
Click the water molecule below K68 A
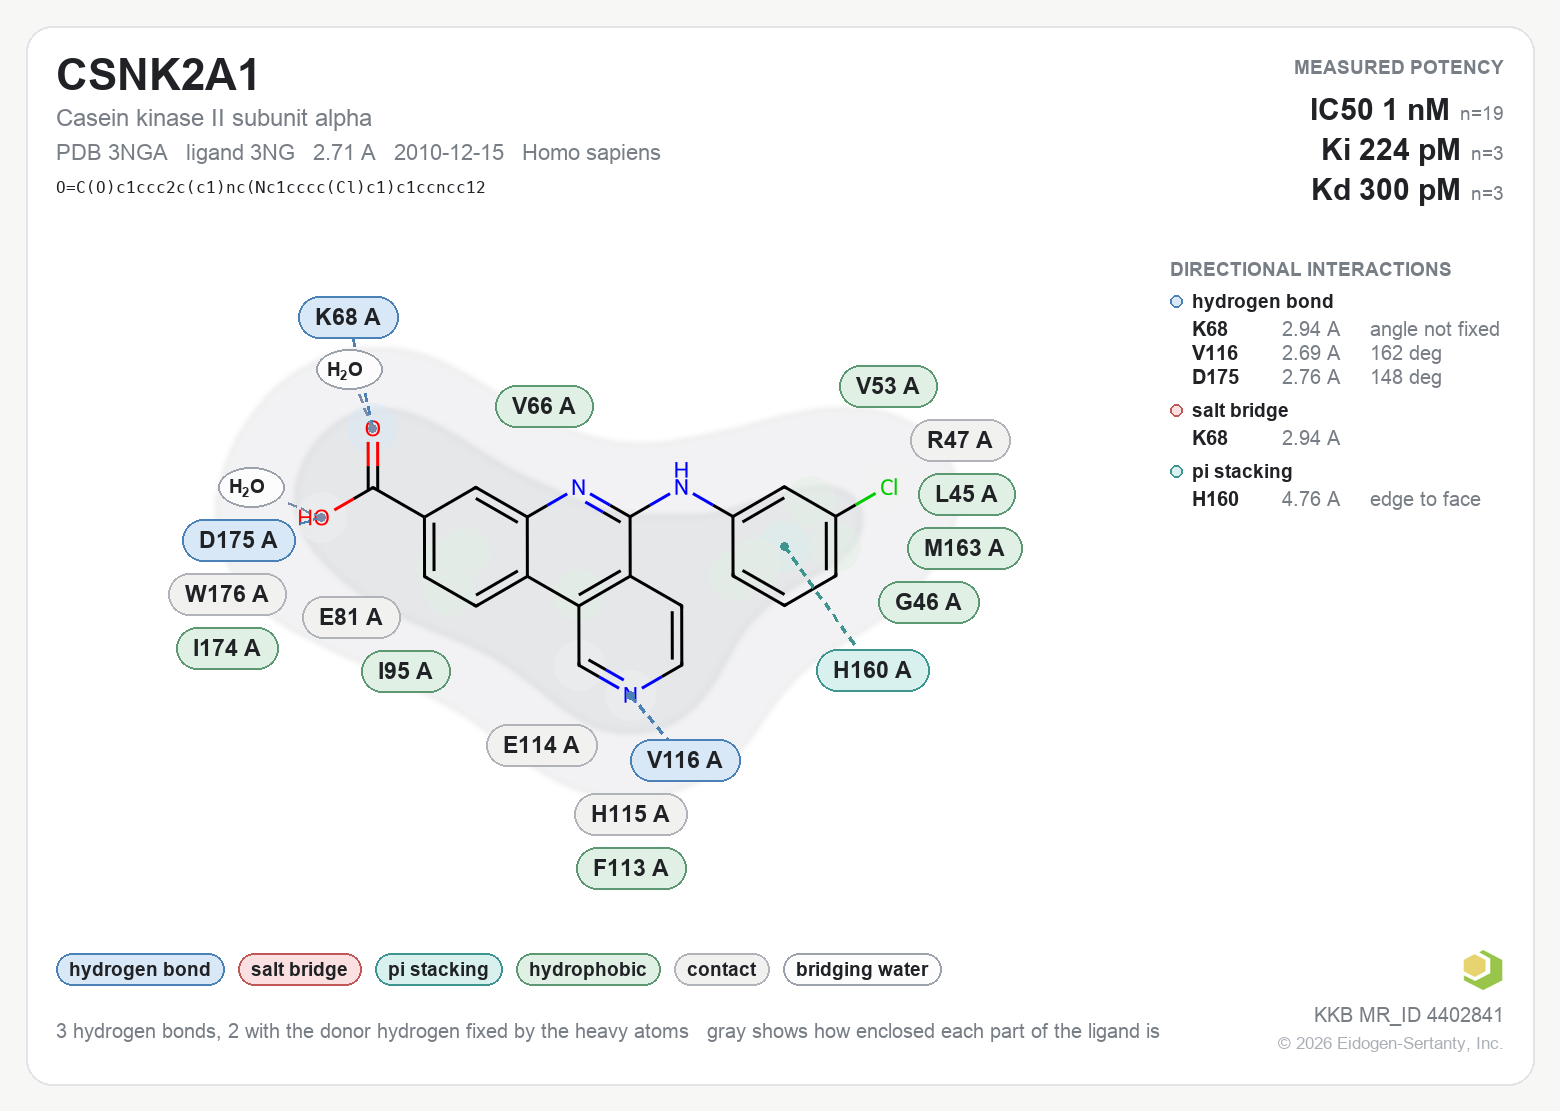click(349, 370)
